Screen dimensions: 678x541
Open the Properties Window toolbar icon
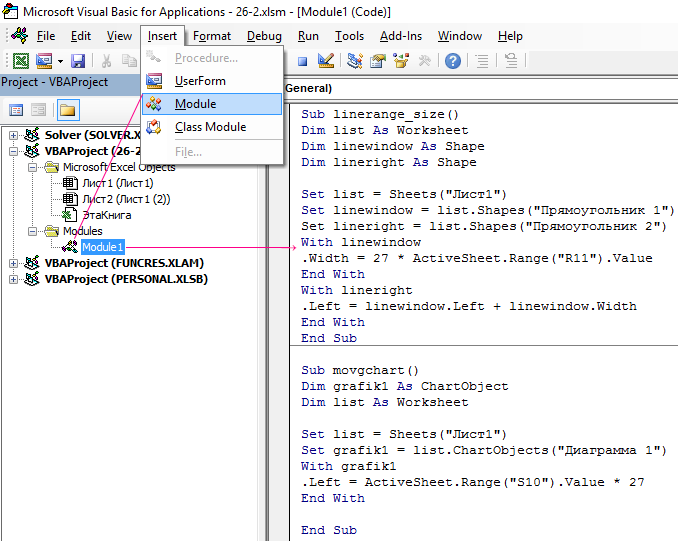point(377,61)
